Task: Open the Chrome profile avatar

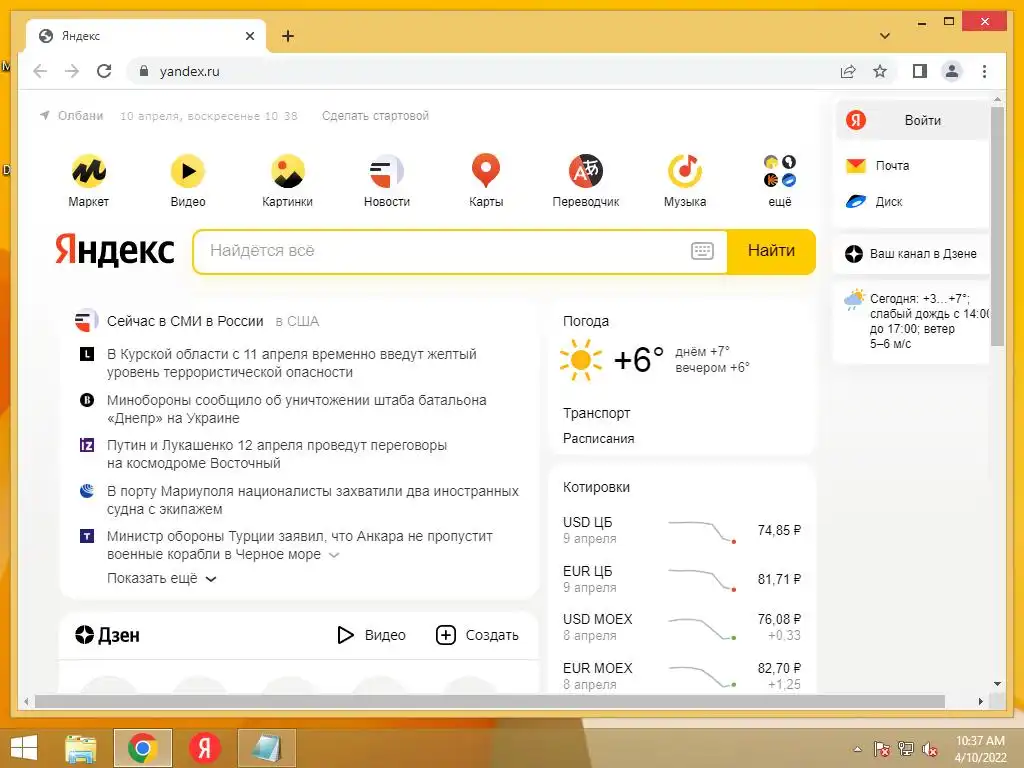Action: [952, 71]
